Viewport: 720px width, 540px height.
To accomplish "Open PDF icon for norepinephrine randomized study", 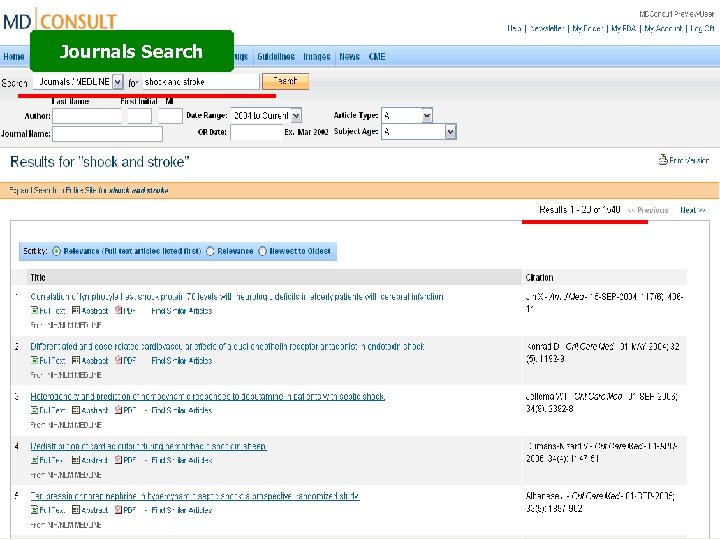I will 118,510.
